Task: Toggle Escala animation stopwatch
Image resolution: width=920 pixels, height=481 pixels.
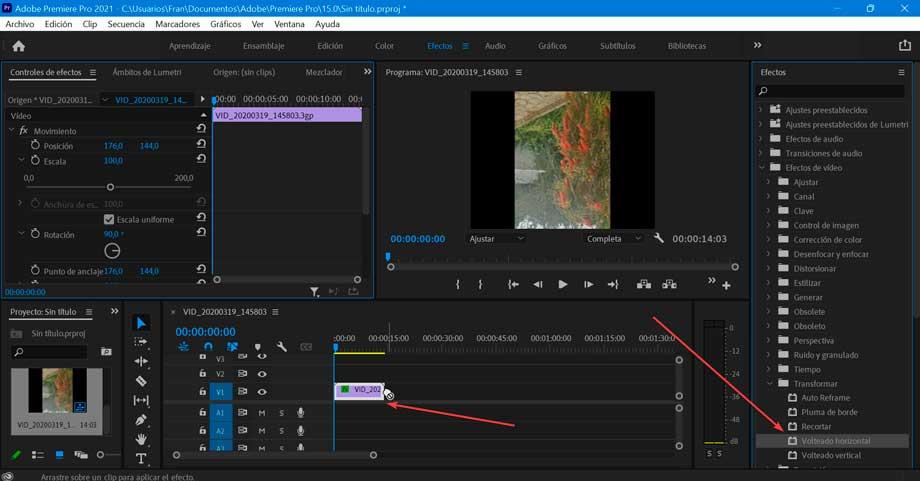Action: [x=35, y=160]
